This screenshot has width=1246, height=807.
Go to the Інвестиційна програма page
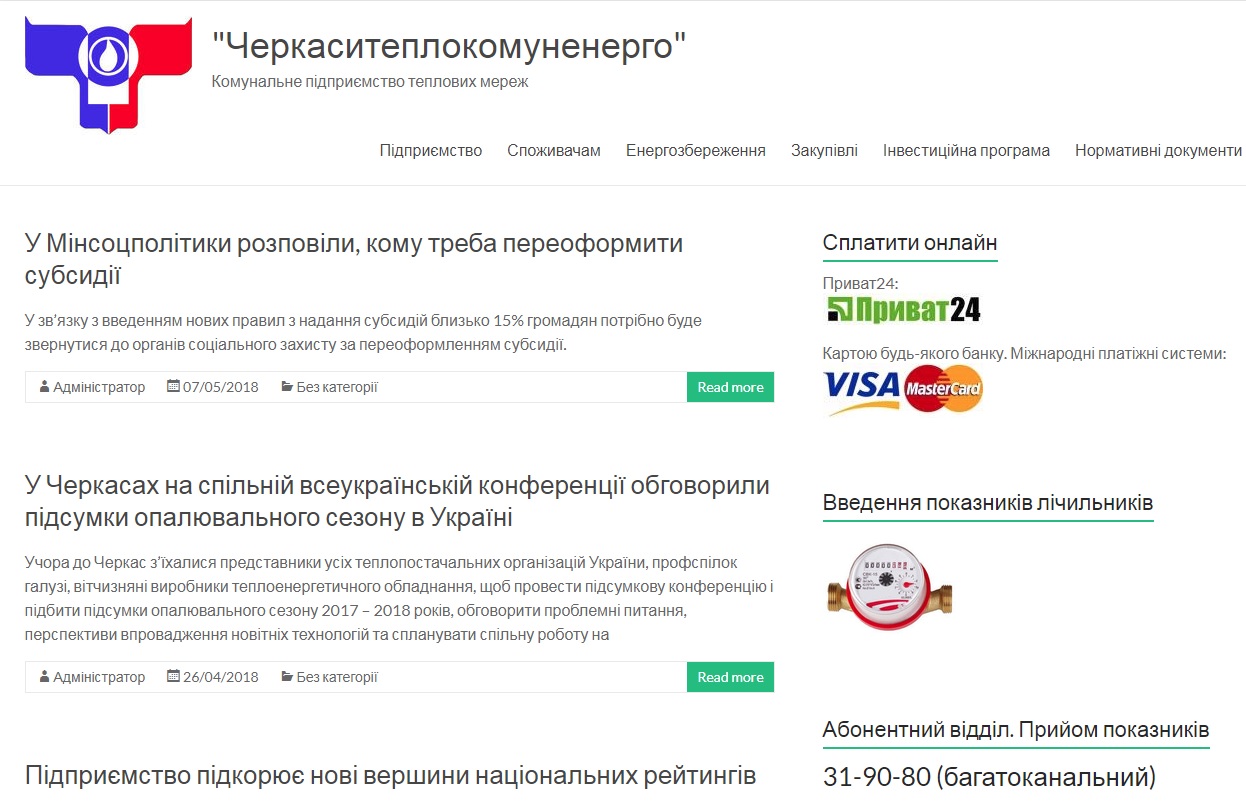966,151
